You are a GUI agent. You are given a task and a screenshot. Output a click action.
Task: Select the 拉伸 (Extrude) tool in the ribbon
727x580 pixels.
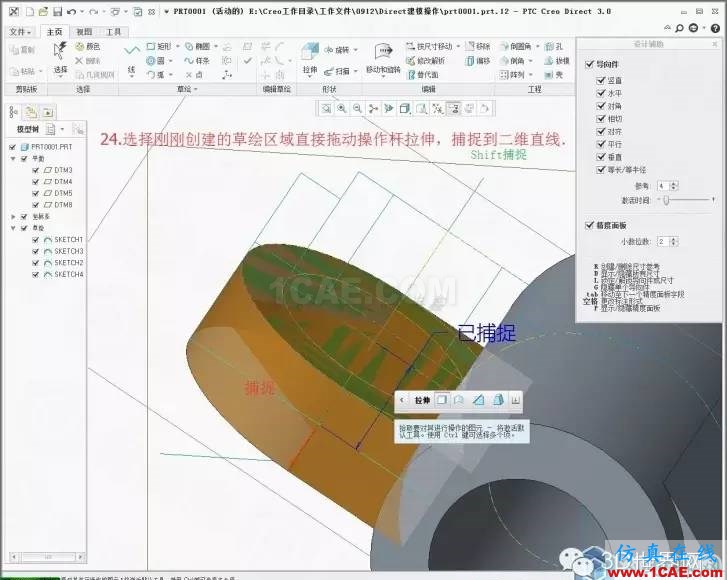309,59
